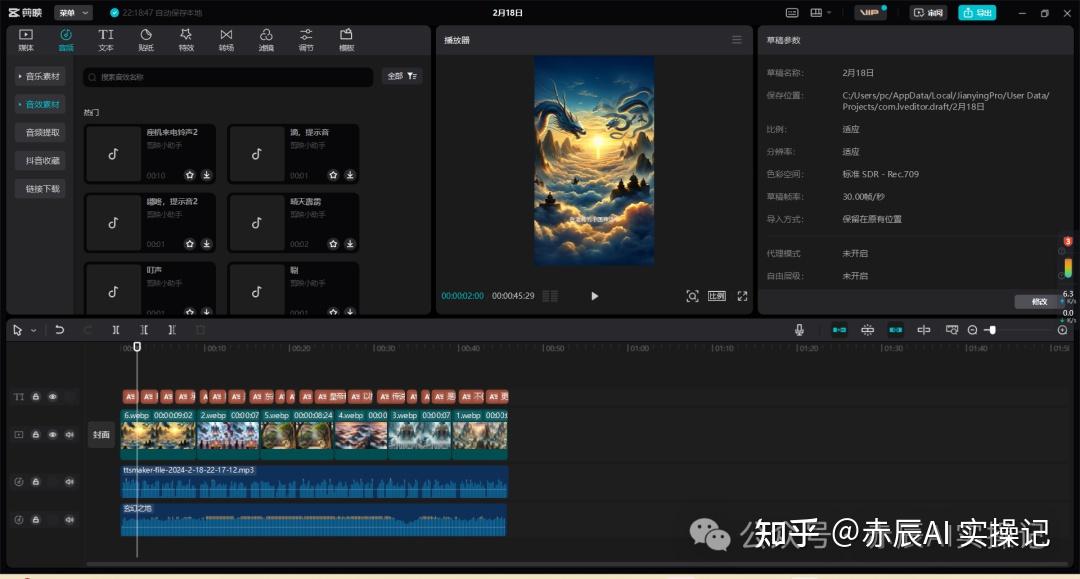Select the 6.webp clip on timeline

(158, 434)
